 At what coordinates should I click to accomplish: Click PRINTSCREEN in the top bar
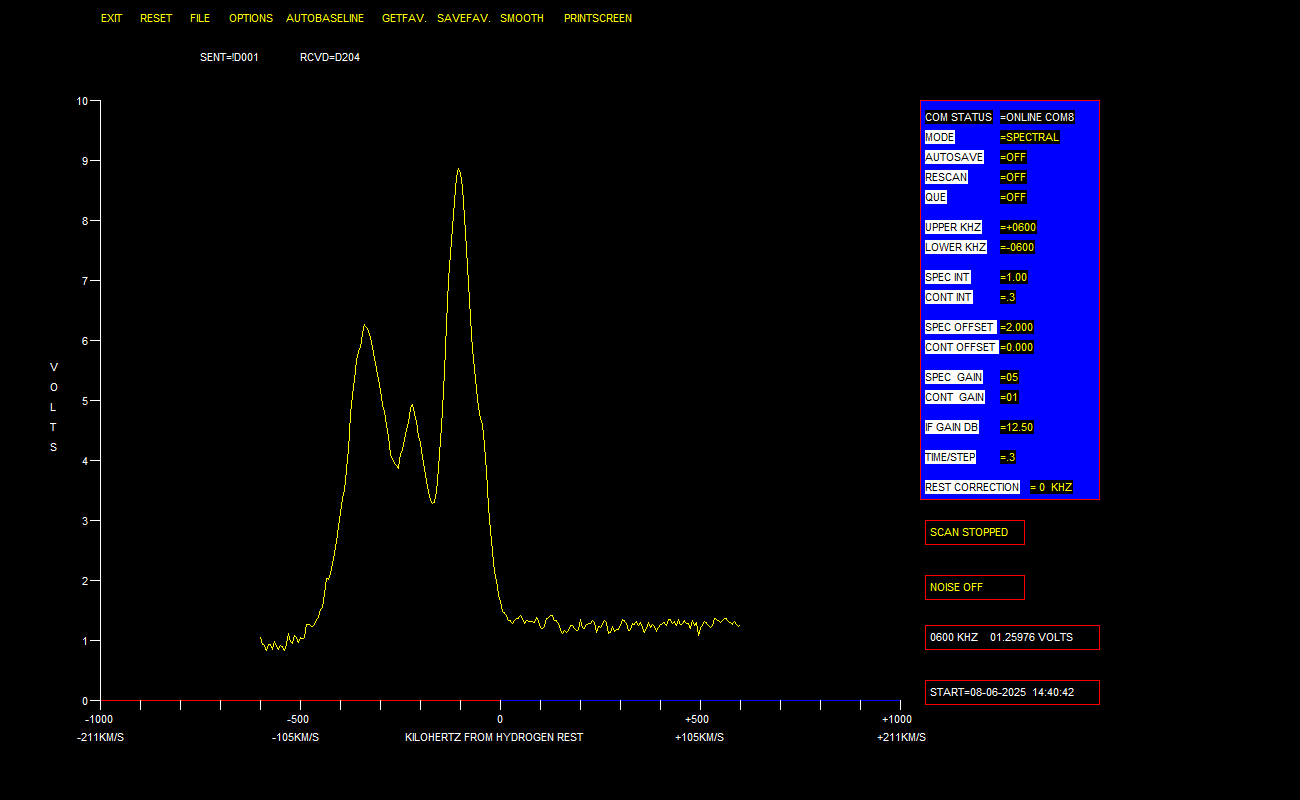(x=597, y=18)
